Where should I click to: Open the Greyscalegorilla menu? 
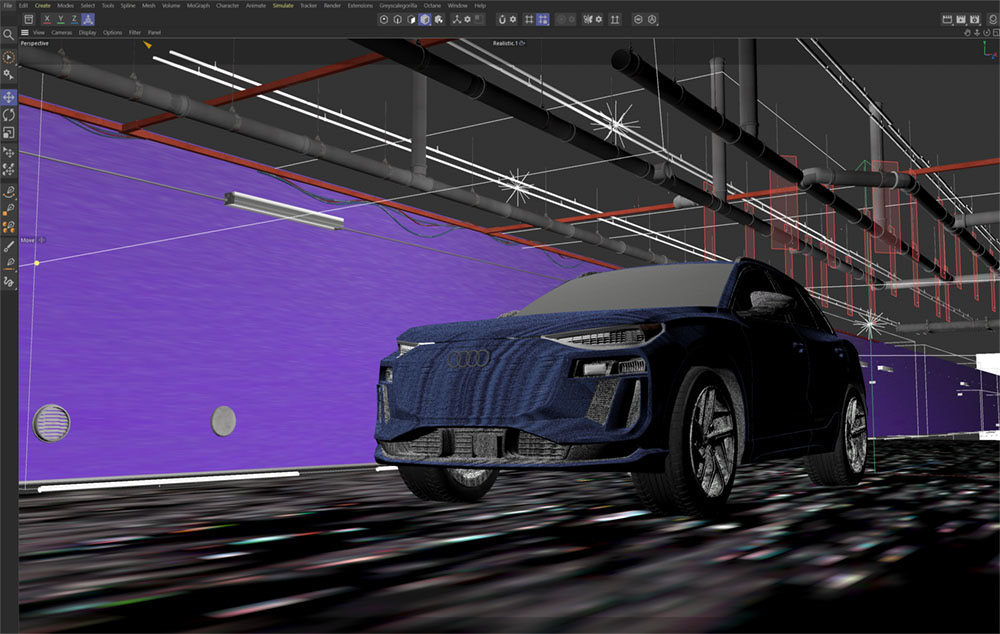(x=398, y=5)
